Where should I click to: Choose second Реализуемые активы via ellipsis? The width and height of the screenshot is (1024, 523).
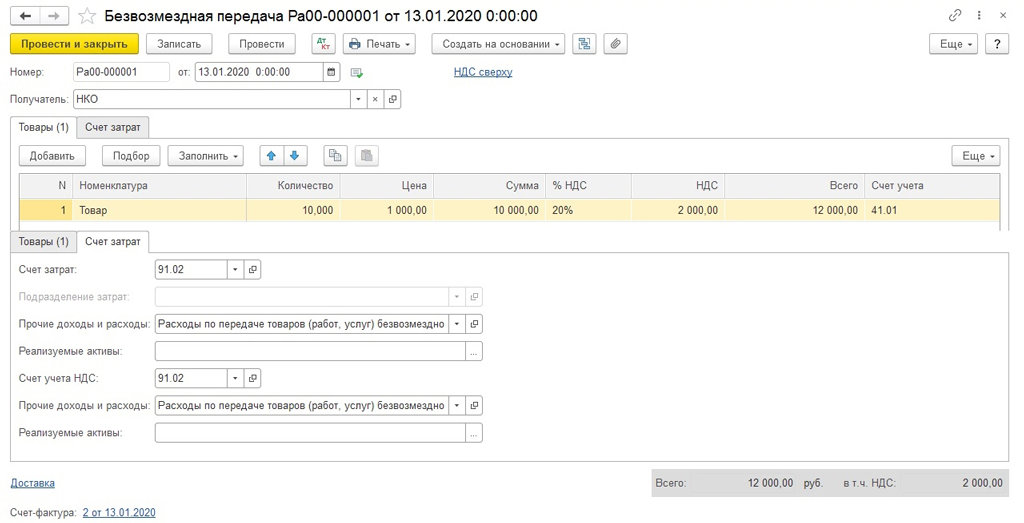(474, 433)
